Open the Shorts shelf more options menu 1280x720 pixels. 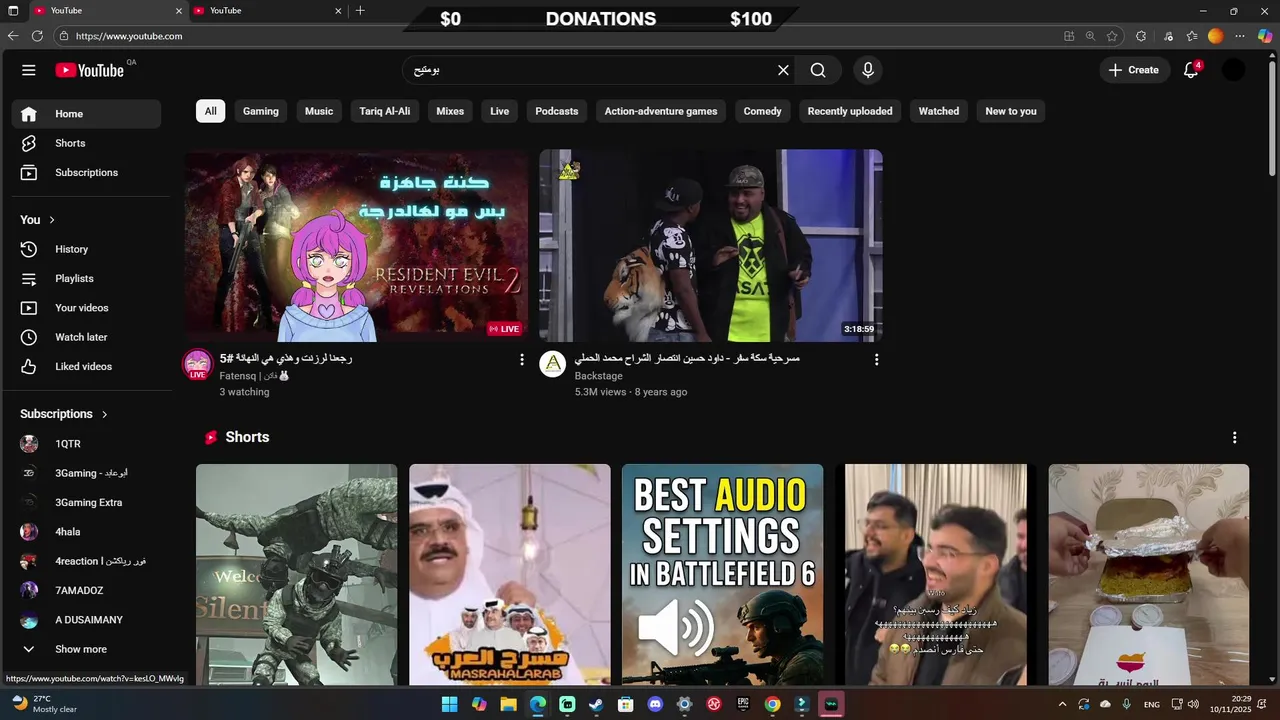click(x=1234, y=438)
